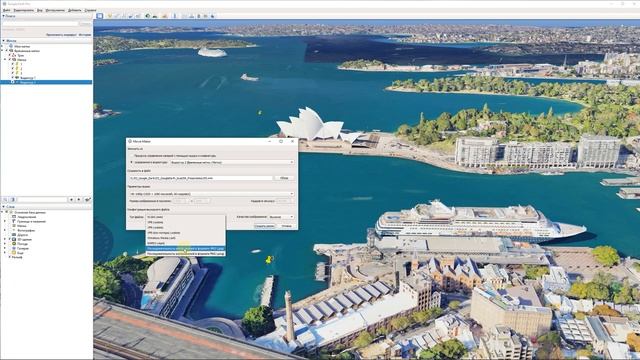Image resolution: width=640 pixels, height=360 pixels.
Task: Expand the Фотографии layer
Action: coord(5,230)
